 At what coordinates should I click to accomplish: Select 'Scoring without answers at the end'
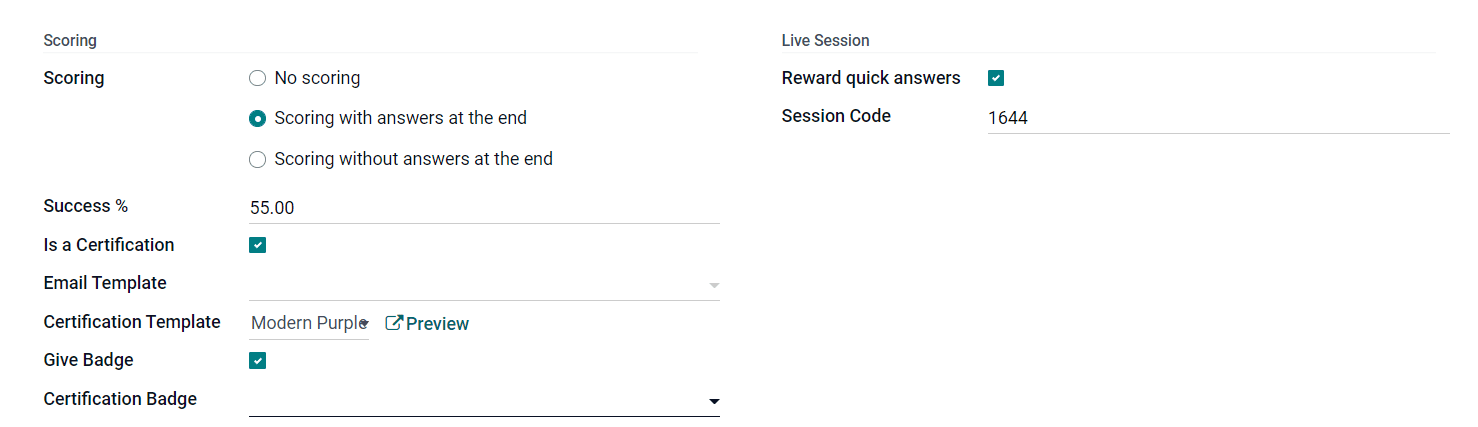258,159
